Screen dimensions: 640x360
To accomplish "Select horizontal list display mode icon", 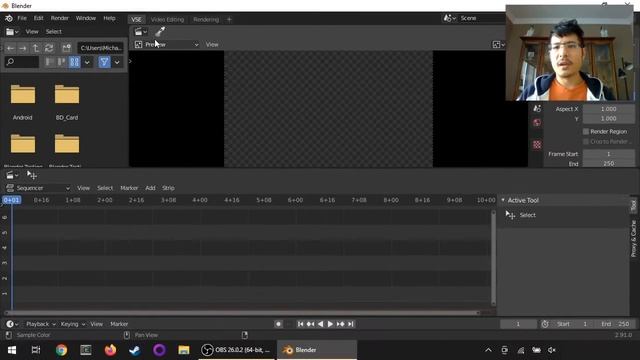I will pos(62,62).
